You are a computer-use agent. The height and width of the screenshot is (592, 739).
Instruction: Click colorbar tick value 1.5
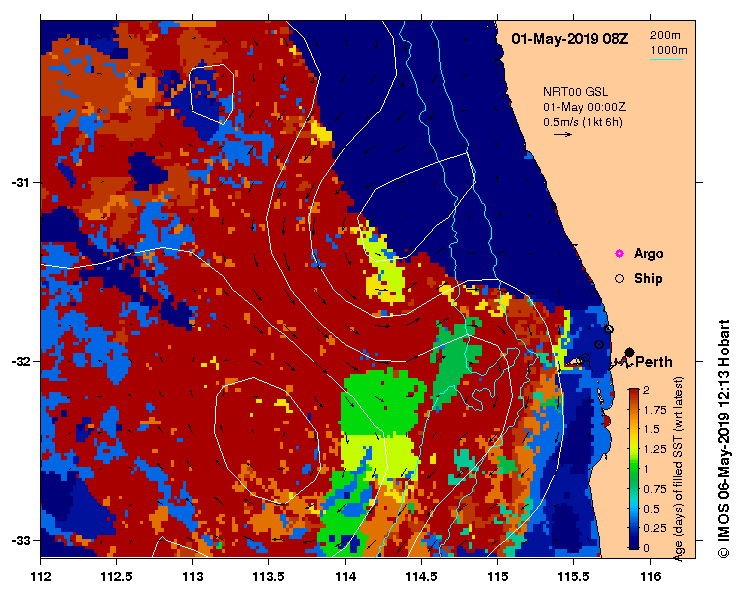651,429
